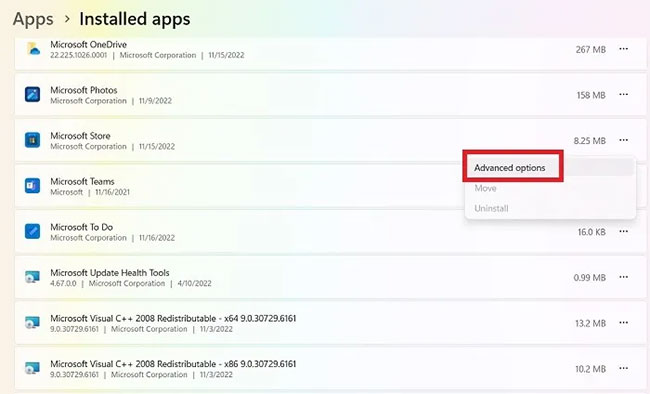Screen dimensions: 650x394
Task: Click the Visual C++ 2008 x64 icon
Action: pyautogui.click(x=32, y=323)
